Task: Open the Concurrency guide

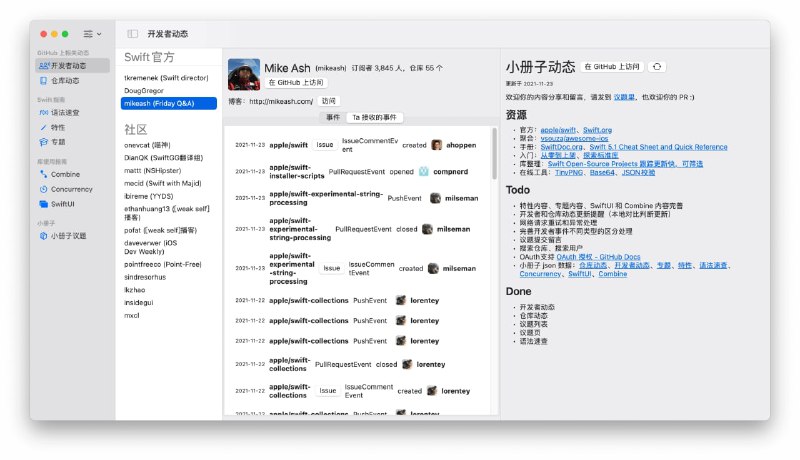Action: (72, 189)
